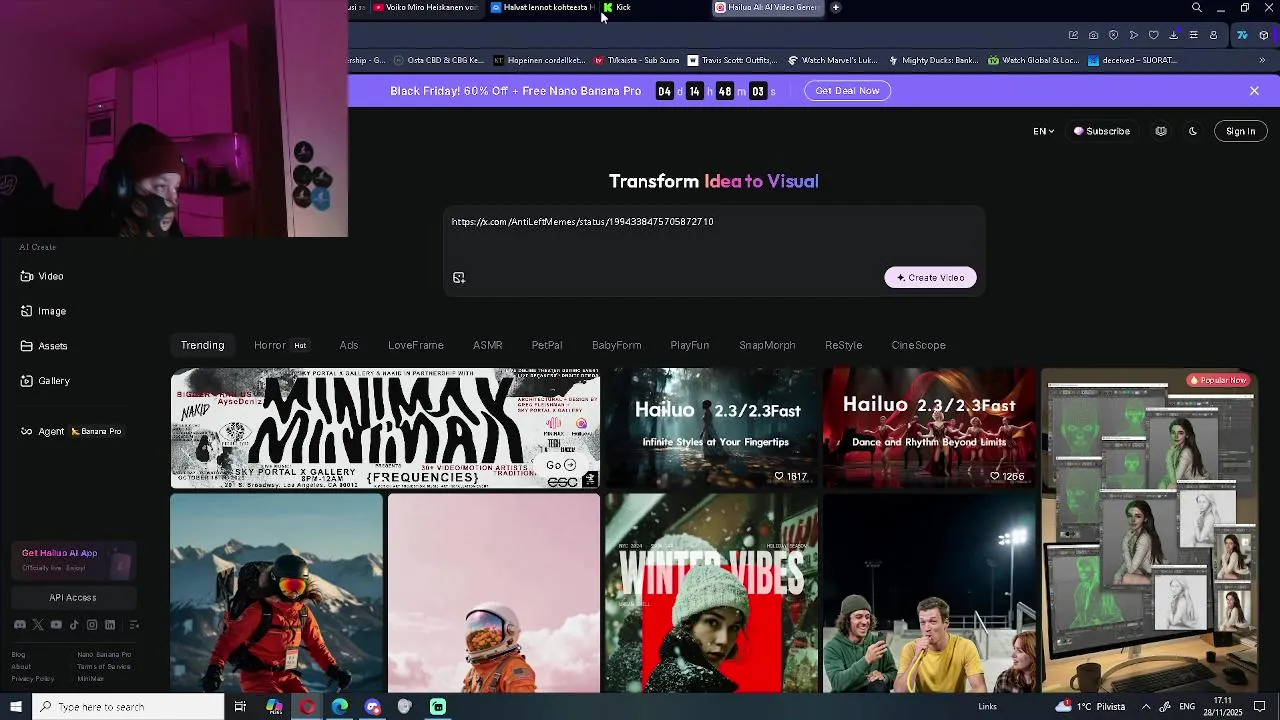Open Assets in the sidebar

point(44,346)
